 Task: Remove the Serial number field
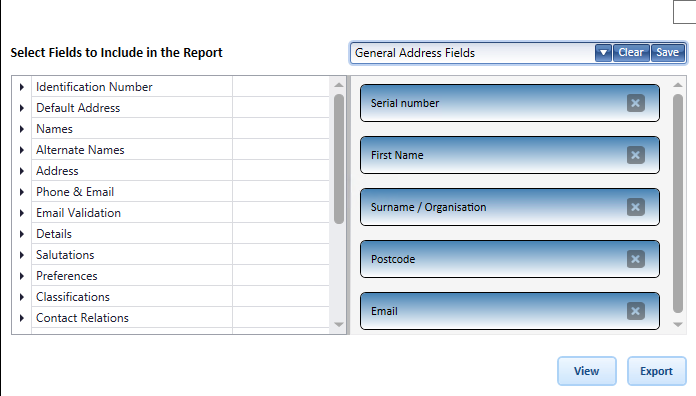[636, 103]
